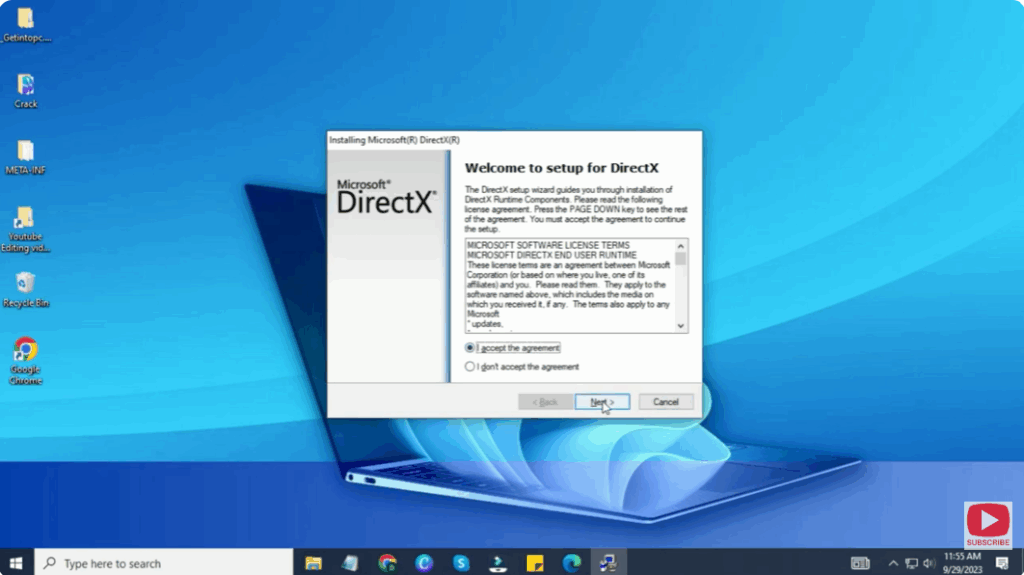Click the DirectX installer taskbar icon
1024x575 pixels.
[609, 563]
